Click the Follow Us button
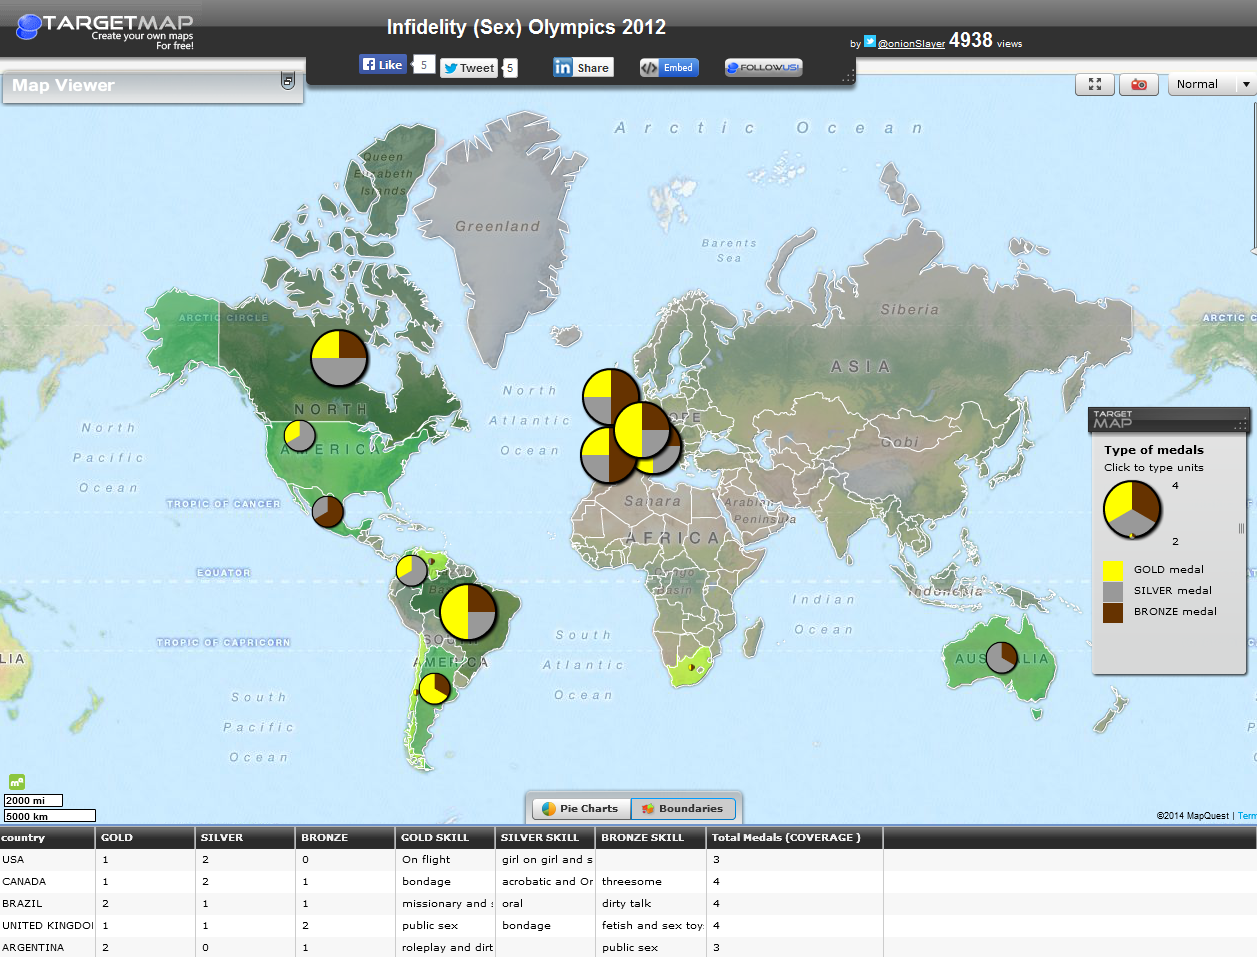Viewport: 1257px width, 957px height. (x=764, y=68)
